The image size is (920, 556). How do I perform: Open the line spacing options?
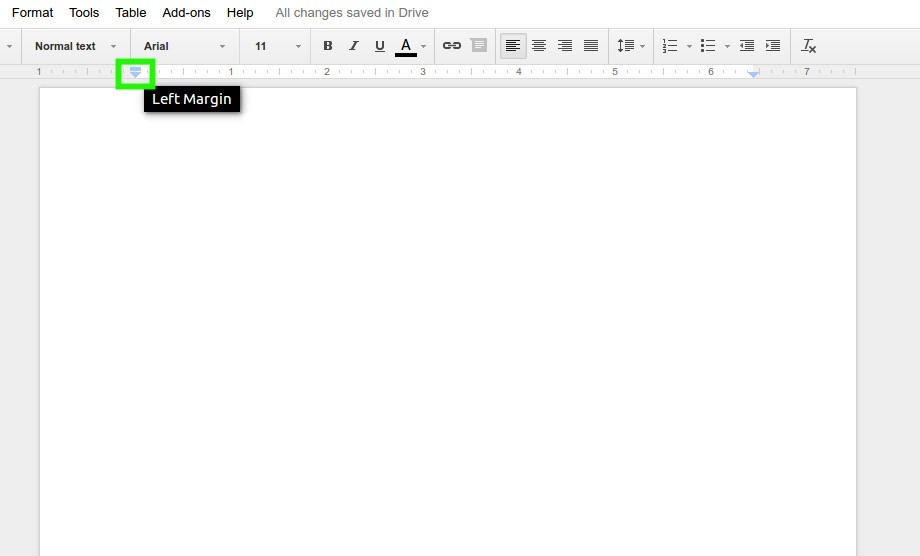631,46
